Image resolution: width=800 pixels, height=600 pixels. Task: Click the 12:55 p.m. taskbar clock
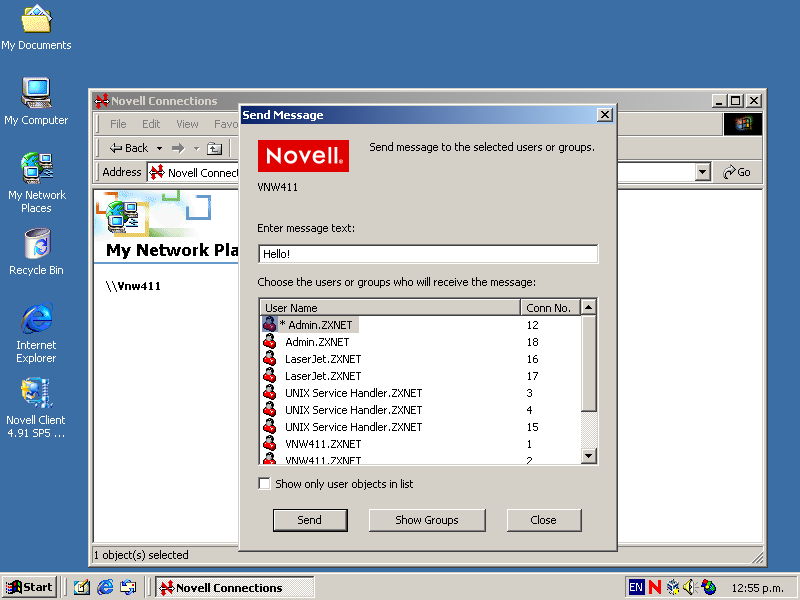pos(758,588)
